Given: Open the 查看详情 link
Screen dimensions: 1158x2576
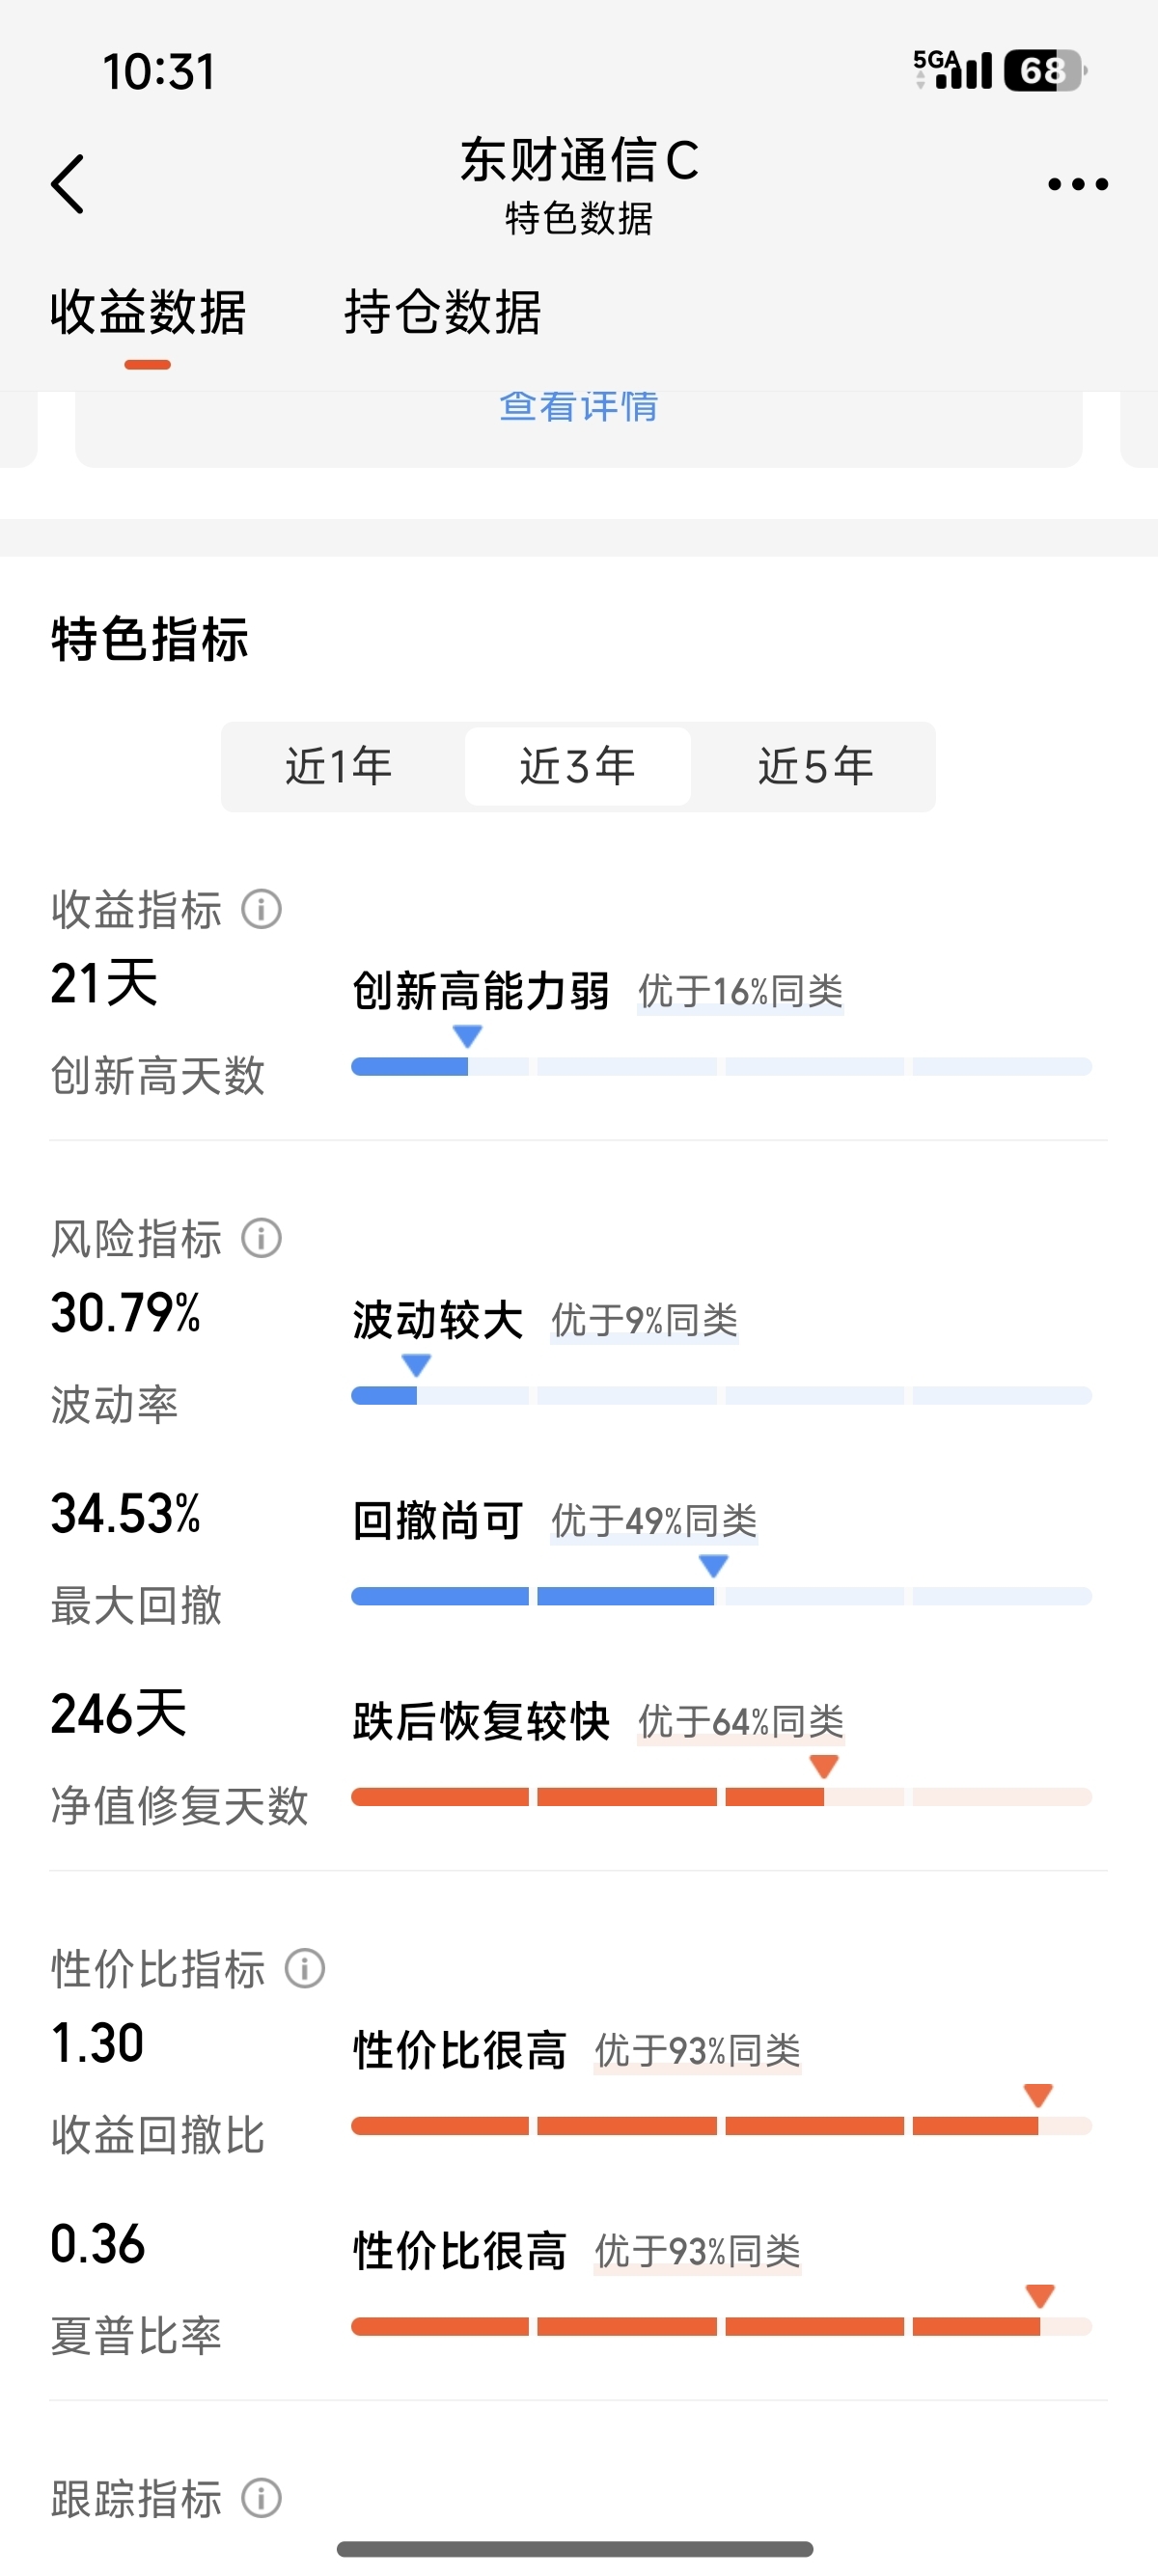Looking at the screenshot, I should [578, 406].
